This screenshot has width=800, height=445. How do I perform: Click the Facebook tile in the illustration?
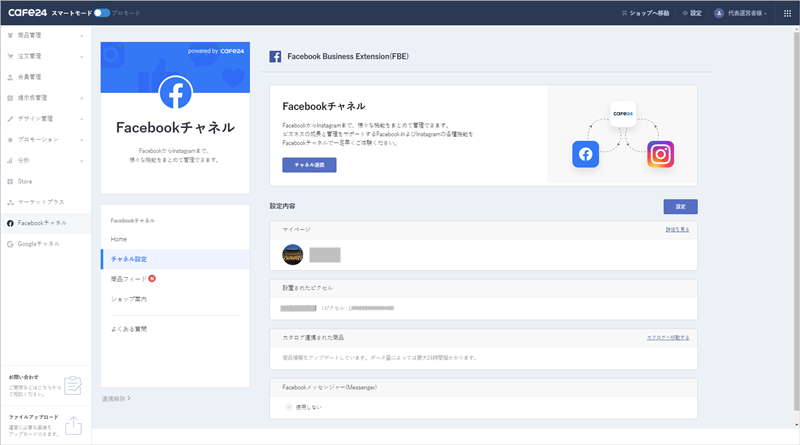(586, 154)
